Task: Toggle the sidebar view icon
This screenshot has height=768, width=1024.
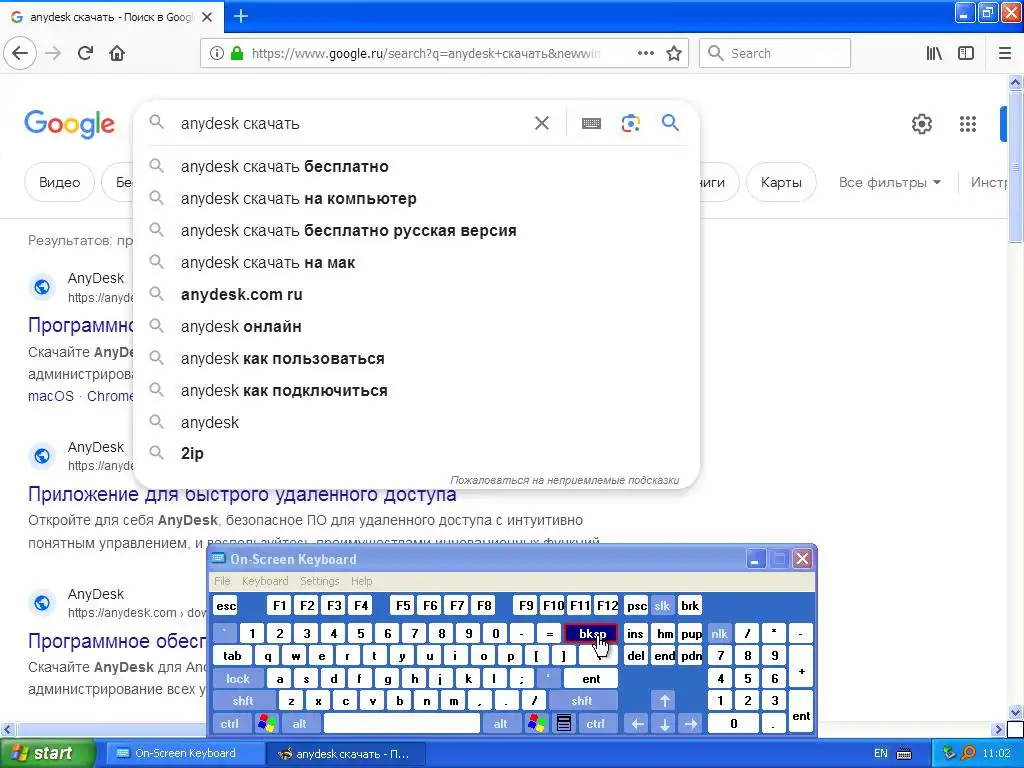Action: coord(966,54)
